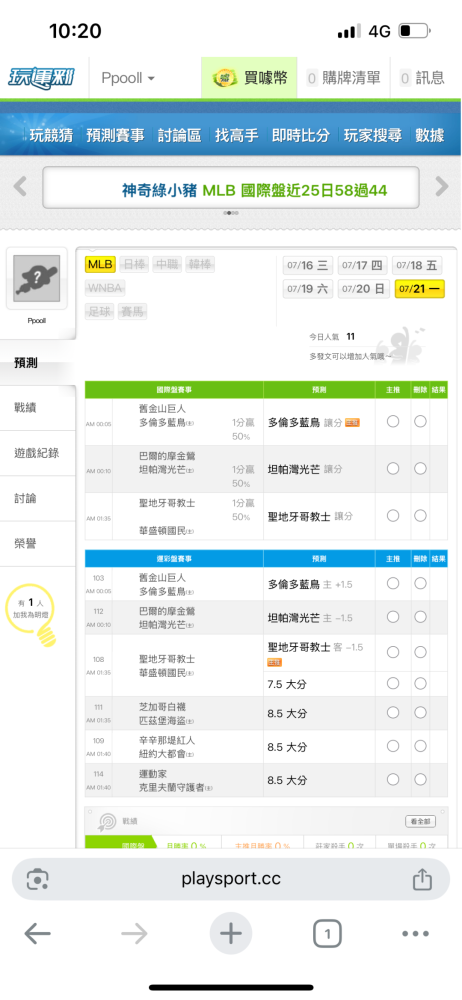Go to previous banner with left arrow
462x1000 pixels.
click(20, 186)
